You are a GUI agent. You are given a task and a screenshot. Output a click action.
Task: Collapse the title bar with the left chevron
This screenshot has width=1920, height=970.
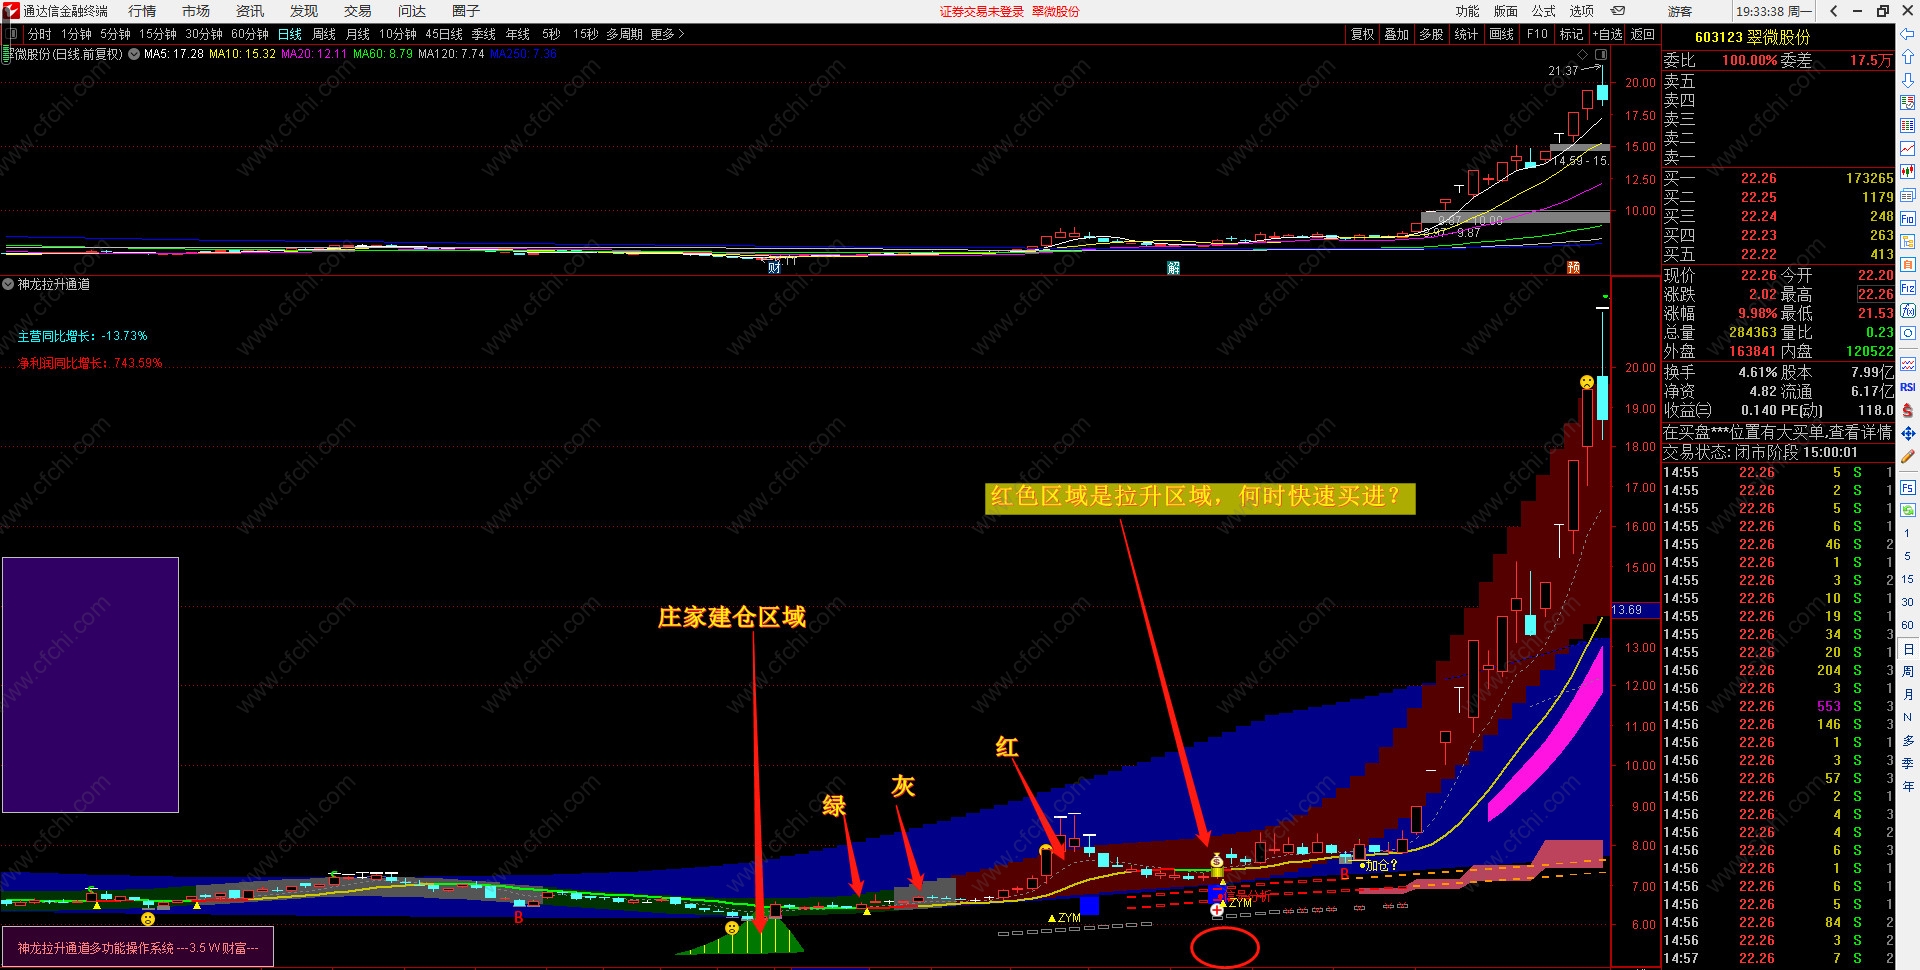pyautogui.click(x=1833, y=11)
